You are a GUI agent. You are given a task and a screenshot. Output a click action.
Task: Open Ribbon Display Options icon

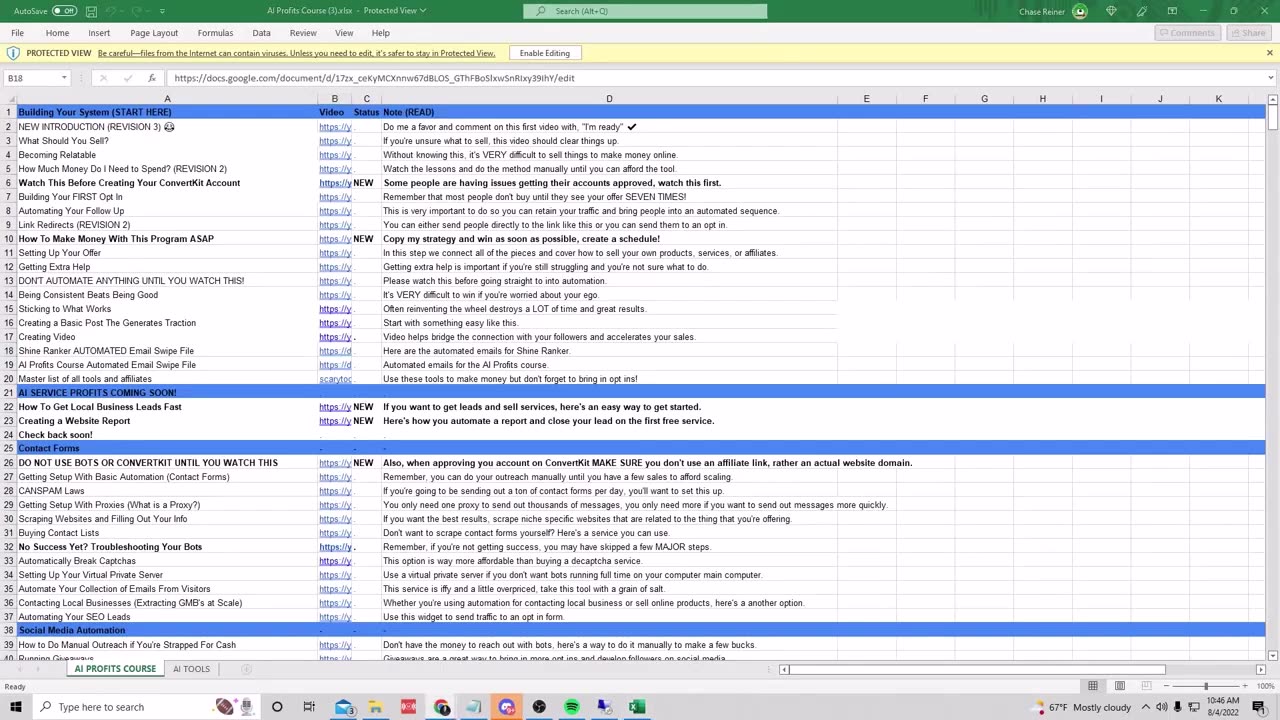coord(1172,11)
